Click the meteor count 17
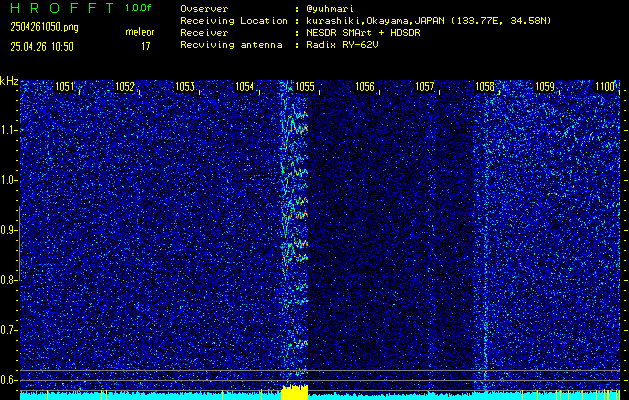629x400 pixels. pyautogui.click(x=146, y=46)
